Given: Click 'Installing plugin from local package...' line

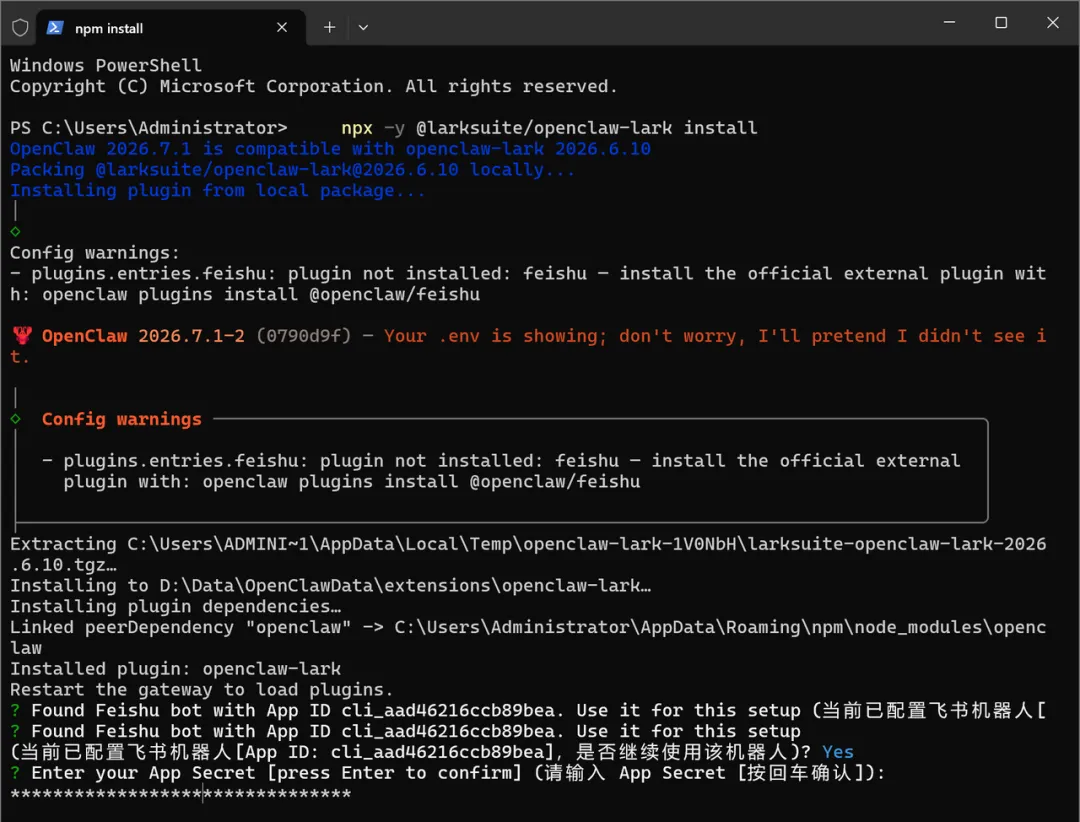Looking at the screenshot, I should 218,191.
